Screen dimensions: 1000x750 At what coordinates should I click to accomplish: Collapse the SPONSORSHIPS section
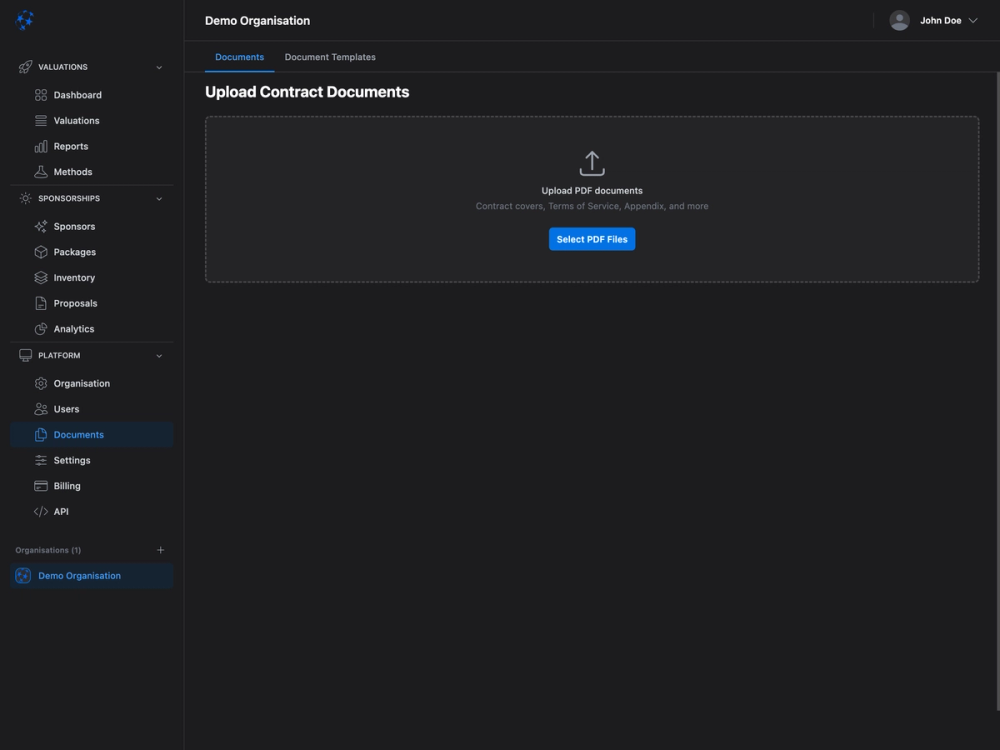point(158,198)
